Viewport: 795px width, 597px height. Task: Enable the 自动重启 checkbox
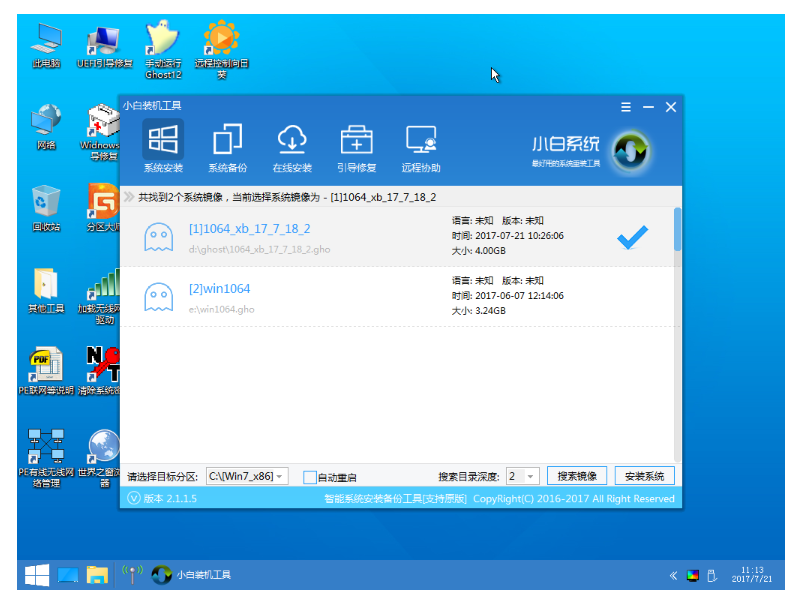[x=309, y=477]
